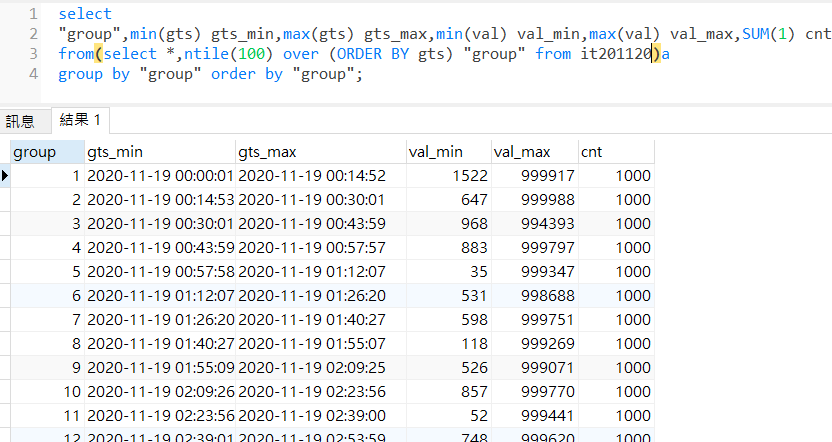The width and height of the screenshot is (832, 442).
Task: Select val_min cell 1522
Action: [x=448, y=176]
